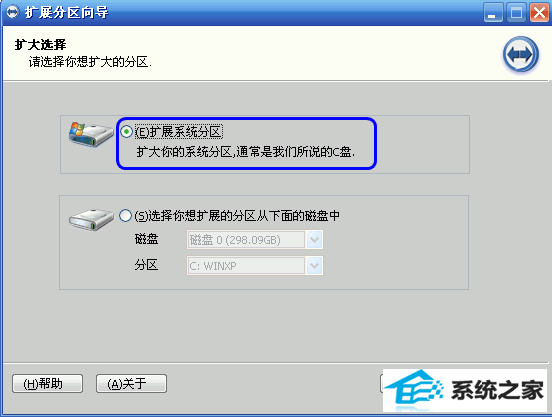Viewport: 552px width, 417px height.
Task: Expand the 磁盘 dropdown arrow
Action: [x=314, y=240]
